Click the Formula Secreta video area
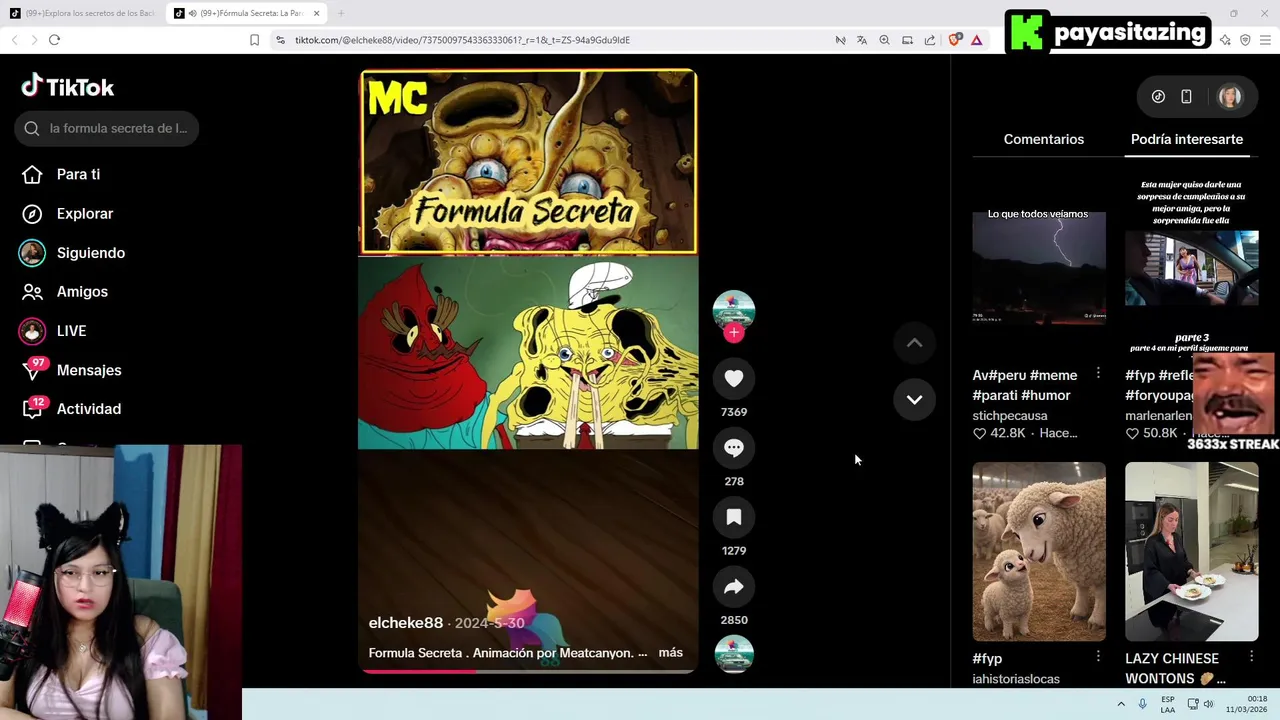 [528, 371]
